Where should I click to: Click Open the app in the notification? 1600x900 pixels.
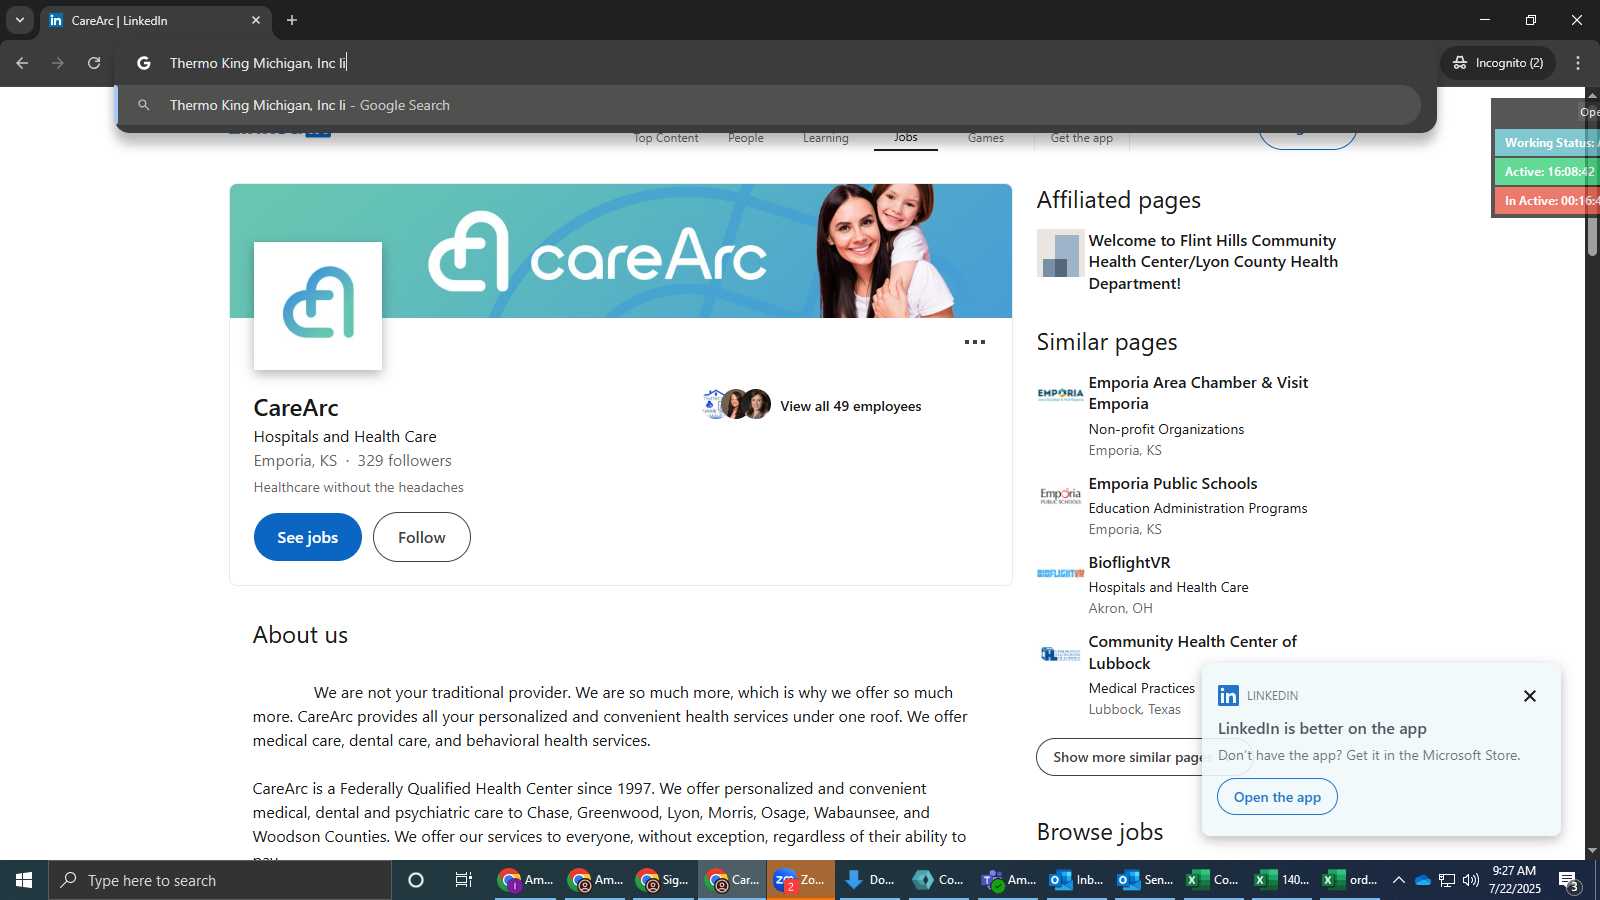pos(1277,797)
